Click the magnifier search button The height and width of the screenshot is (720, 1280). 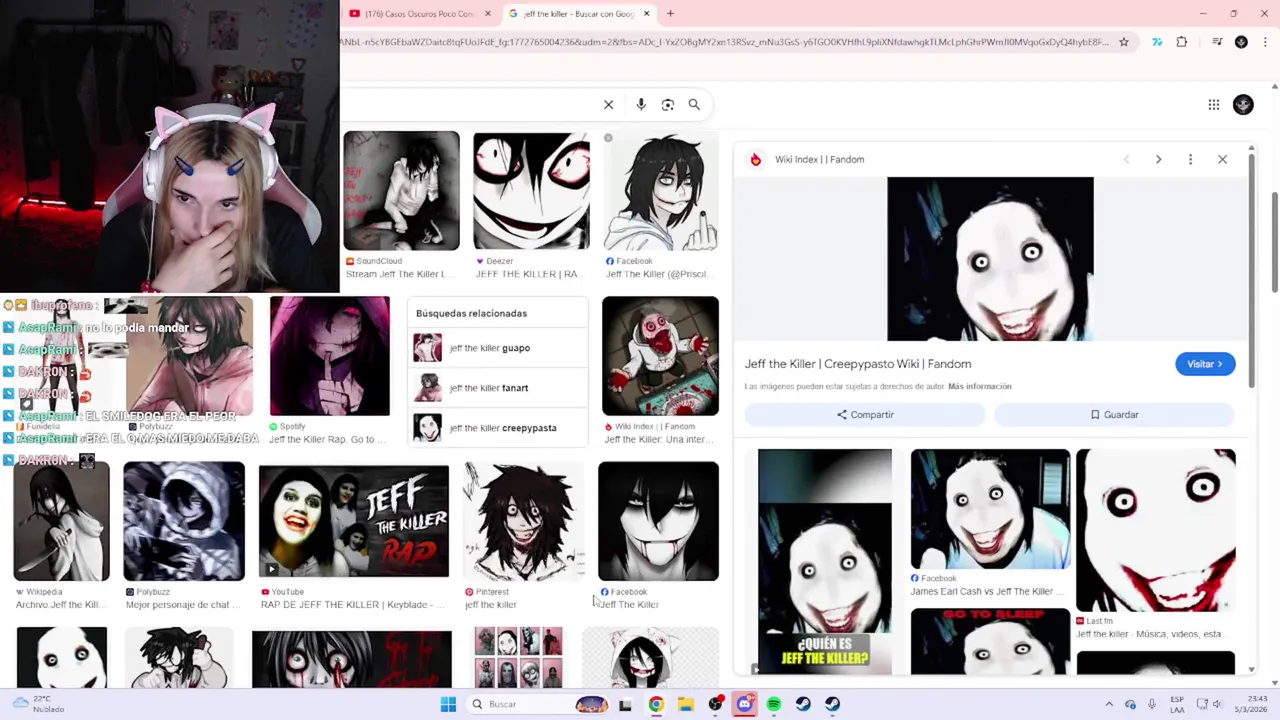[x=694, y=104]
